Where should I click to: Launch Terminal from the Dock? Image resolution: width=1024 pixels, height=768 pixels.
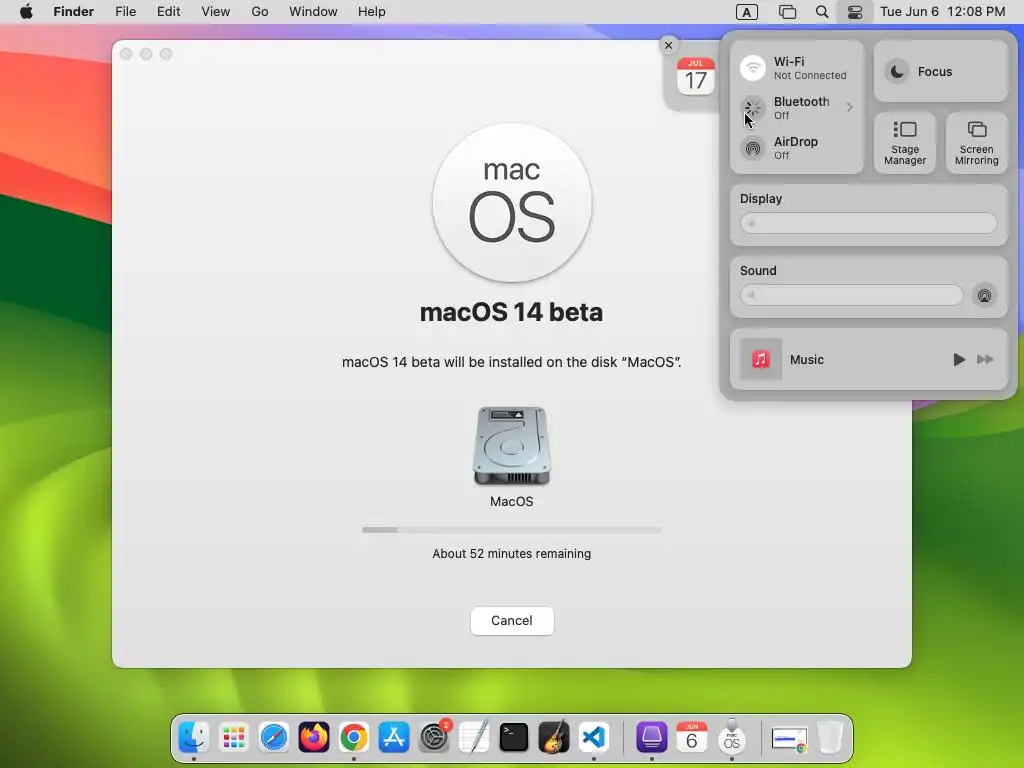click(x=514, y=738)
